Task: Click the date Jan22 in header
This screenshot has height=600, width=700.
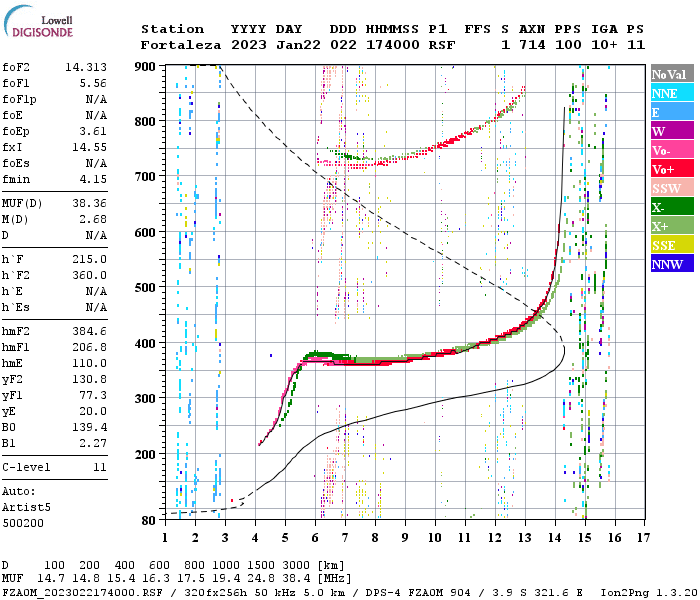Action: coord(298,45)
